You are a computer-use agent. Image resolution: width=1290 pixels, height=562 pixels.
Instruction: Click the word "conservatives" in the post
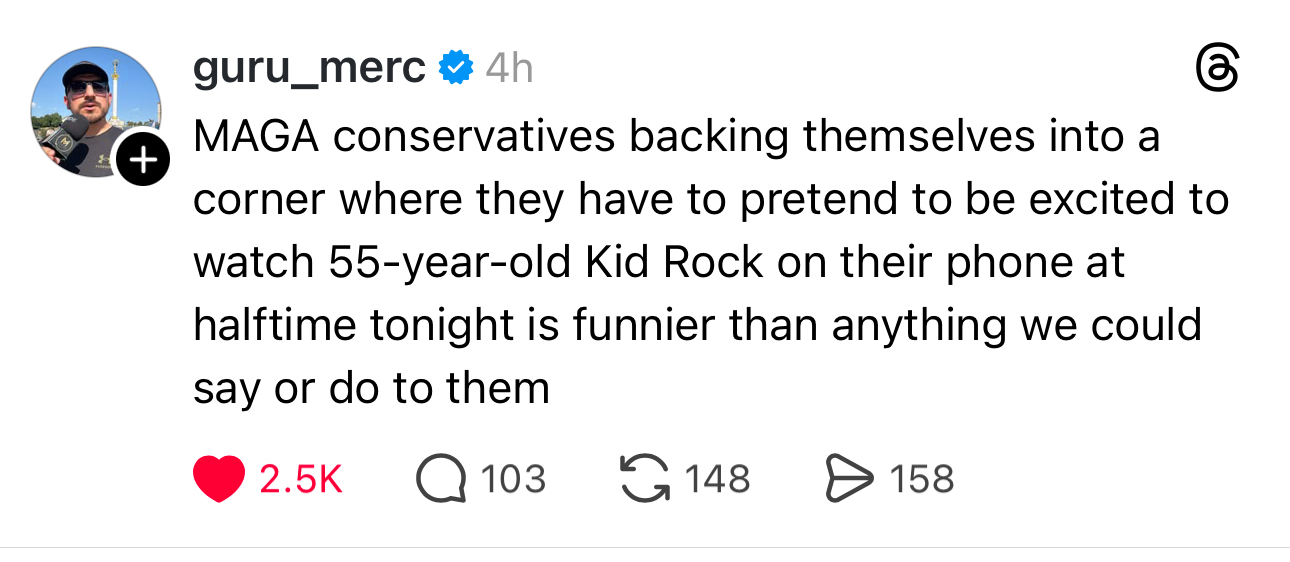pos(473,137)
